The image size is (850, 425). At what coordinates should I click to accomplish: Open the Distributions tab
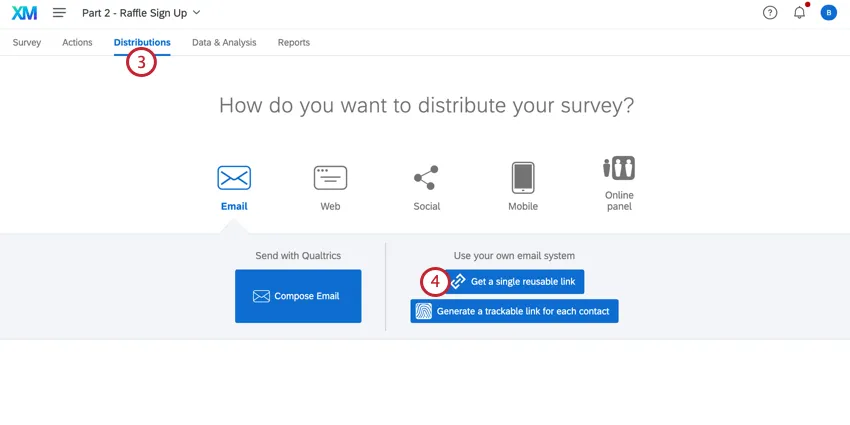(142, 43)
